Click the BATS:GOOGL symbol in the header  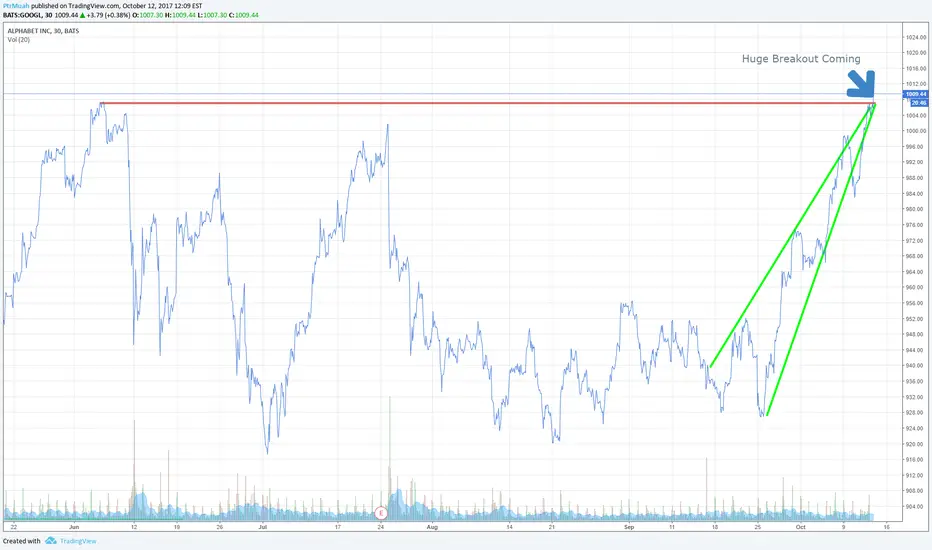[22, 15]
